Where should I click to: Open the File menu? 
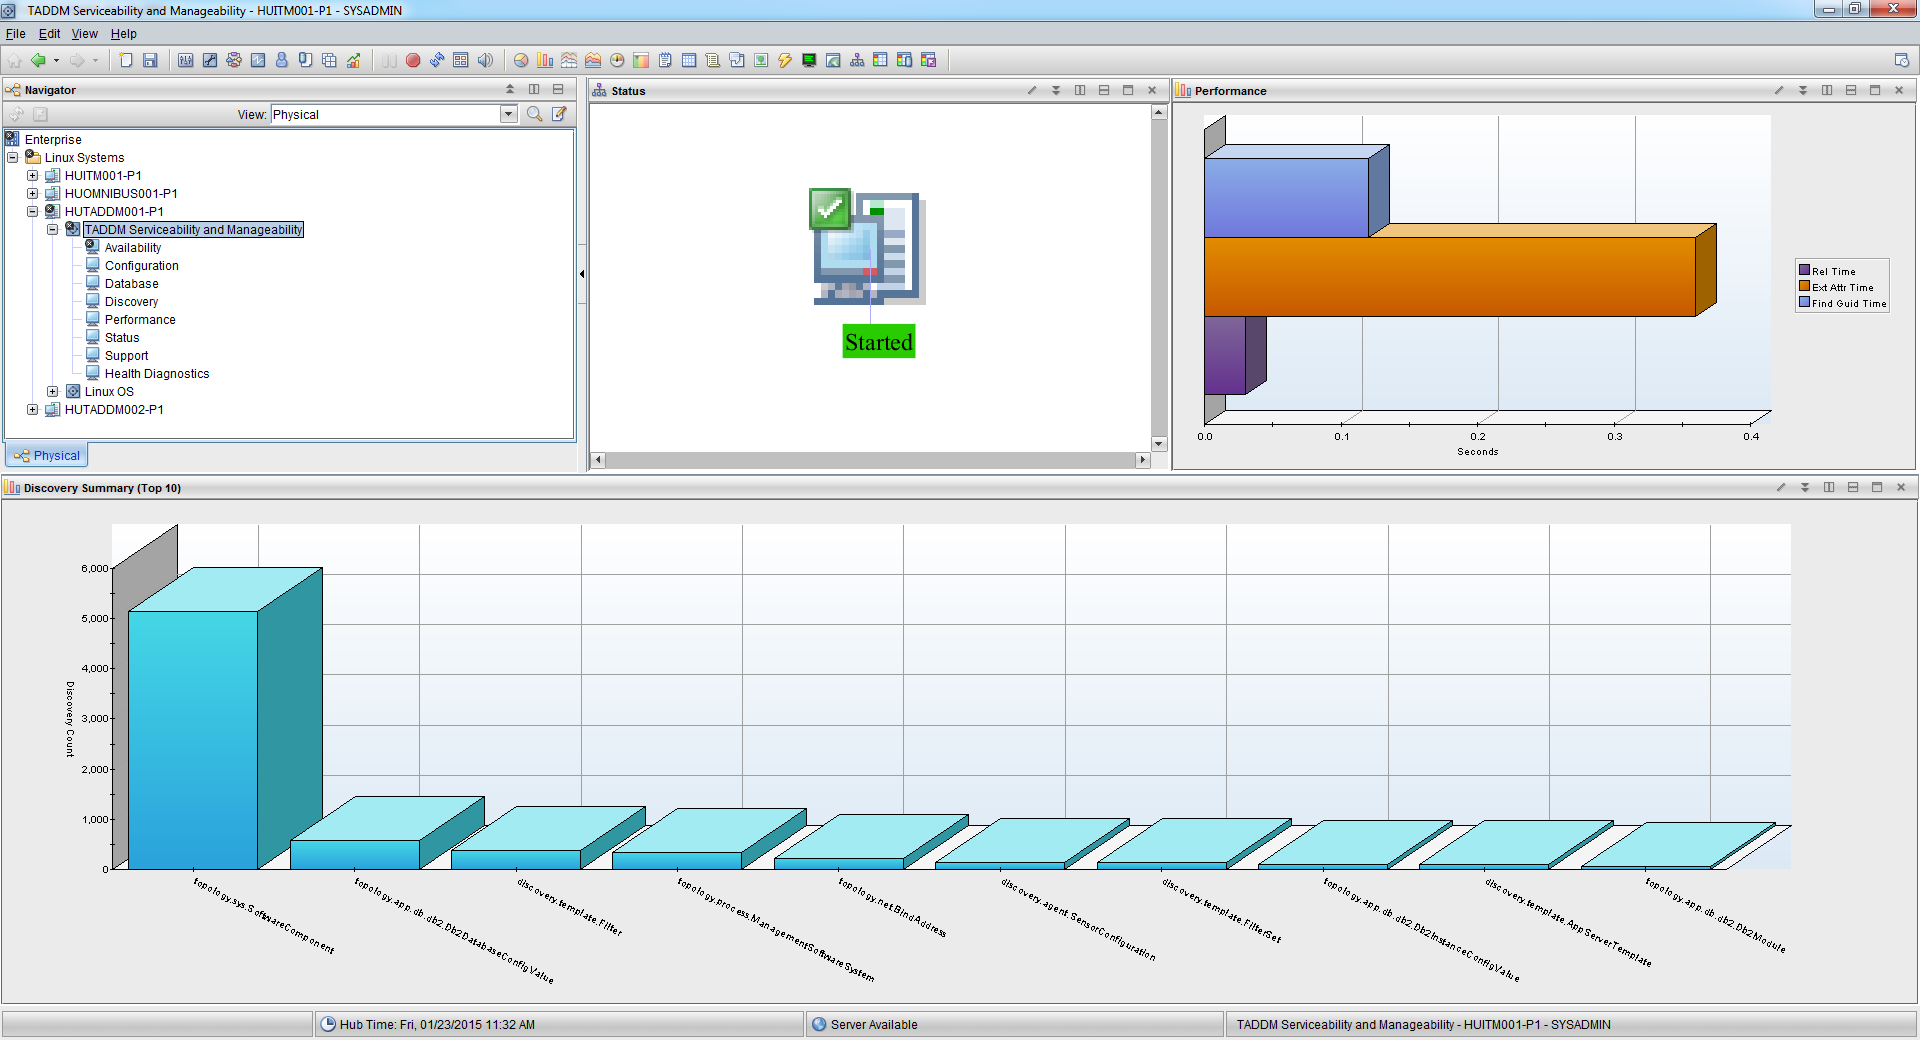click(16, 33)
